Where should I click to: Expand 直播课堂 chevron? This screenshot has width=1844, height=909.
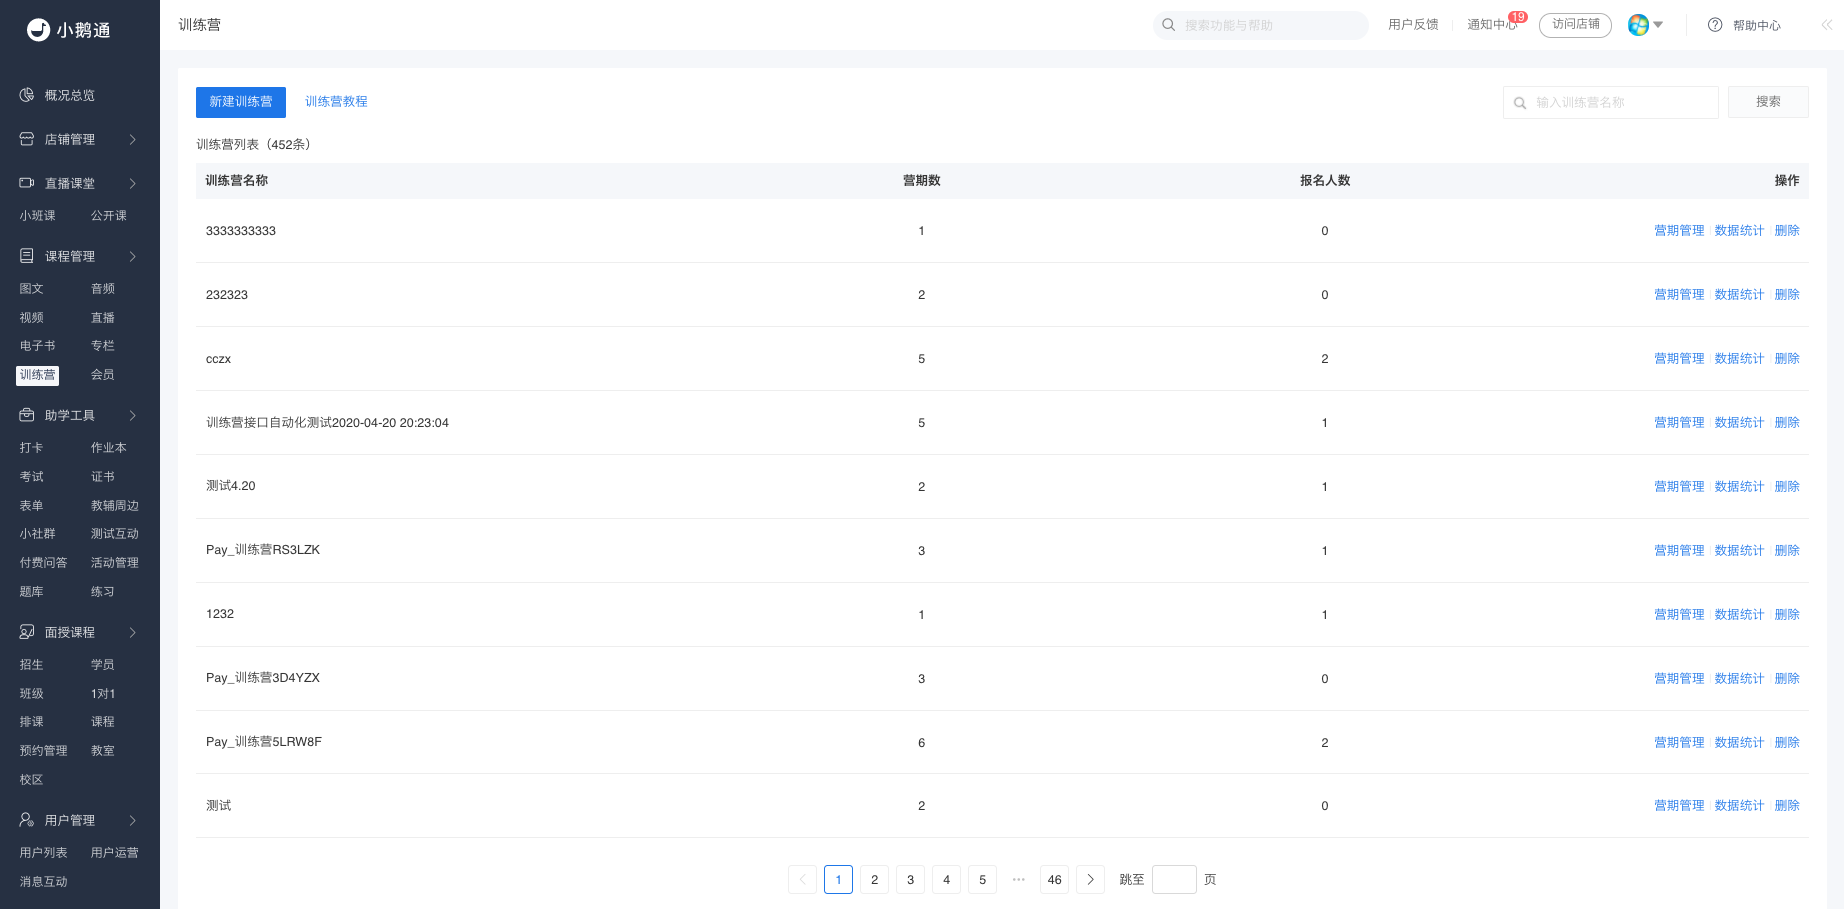pyautogui.click(x=132, y=183)
